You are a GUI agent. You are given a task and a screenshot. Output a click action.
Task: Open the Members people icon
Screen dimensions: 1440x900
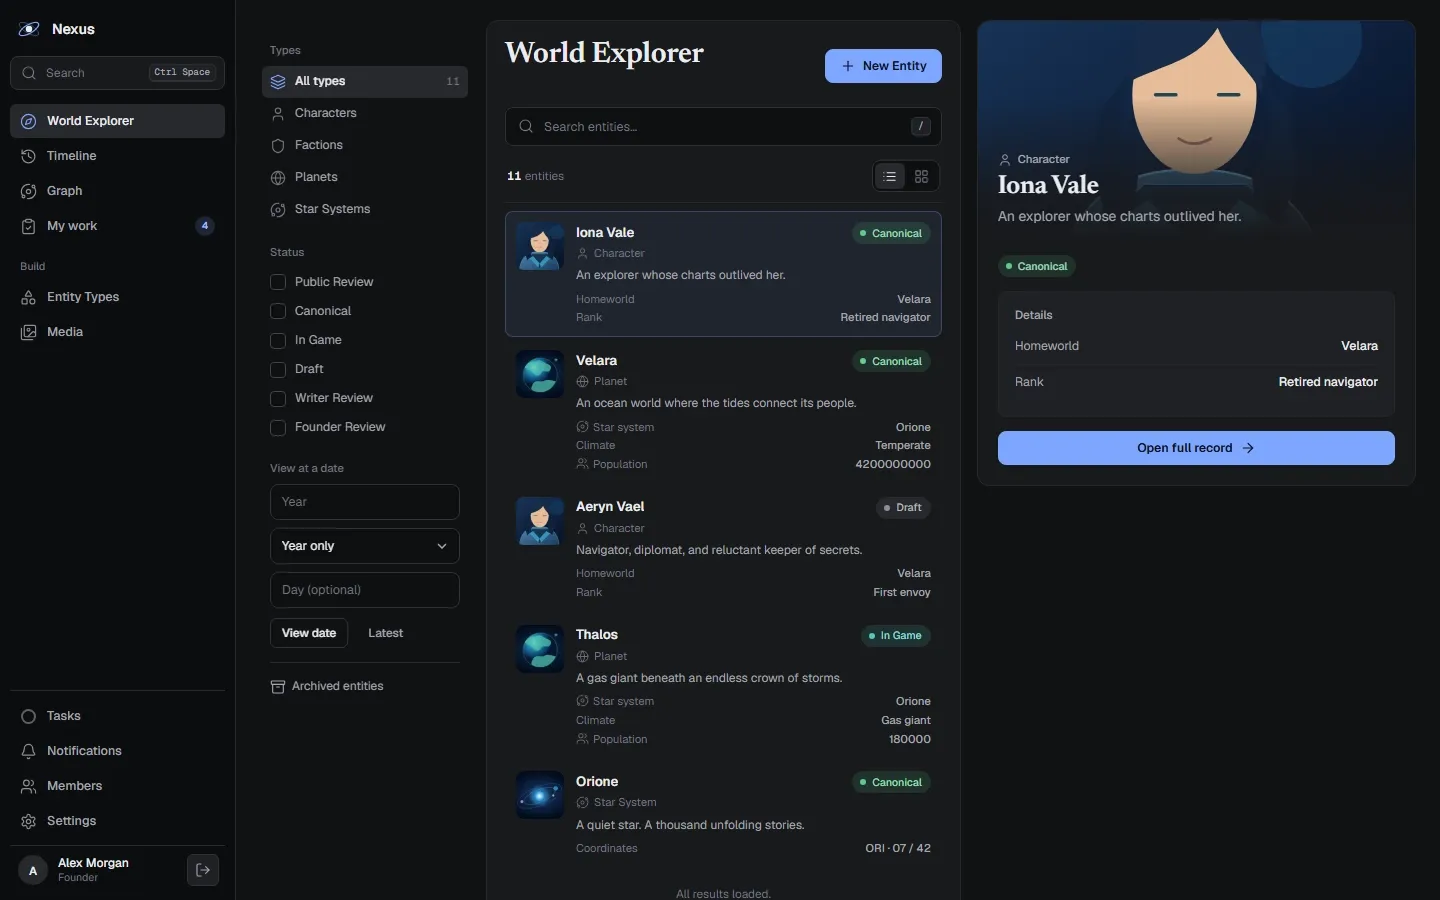28,786
